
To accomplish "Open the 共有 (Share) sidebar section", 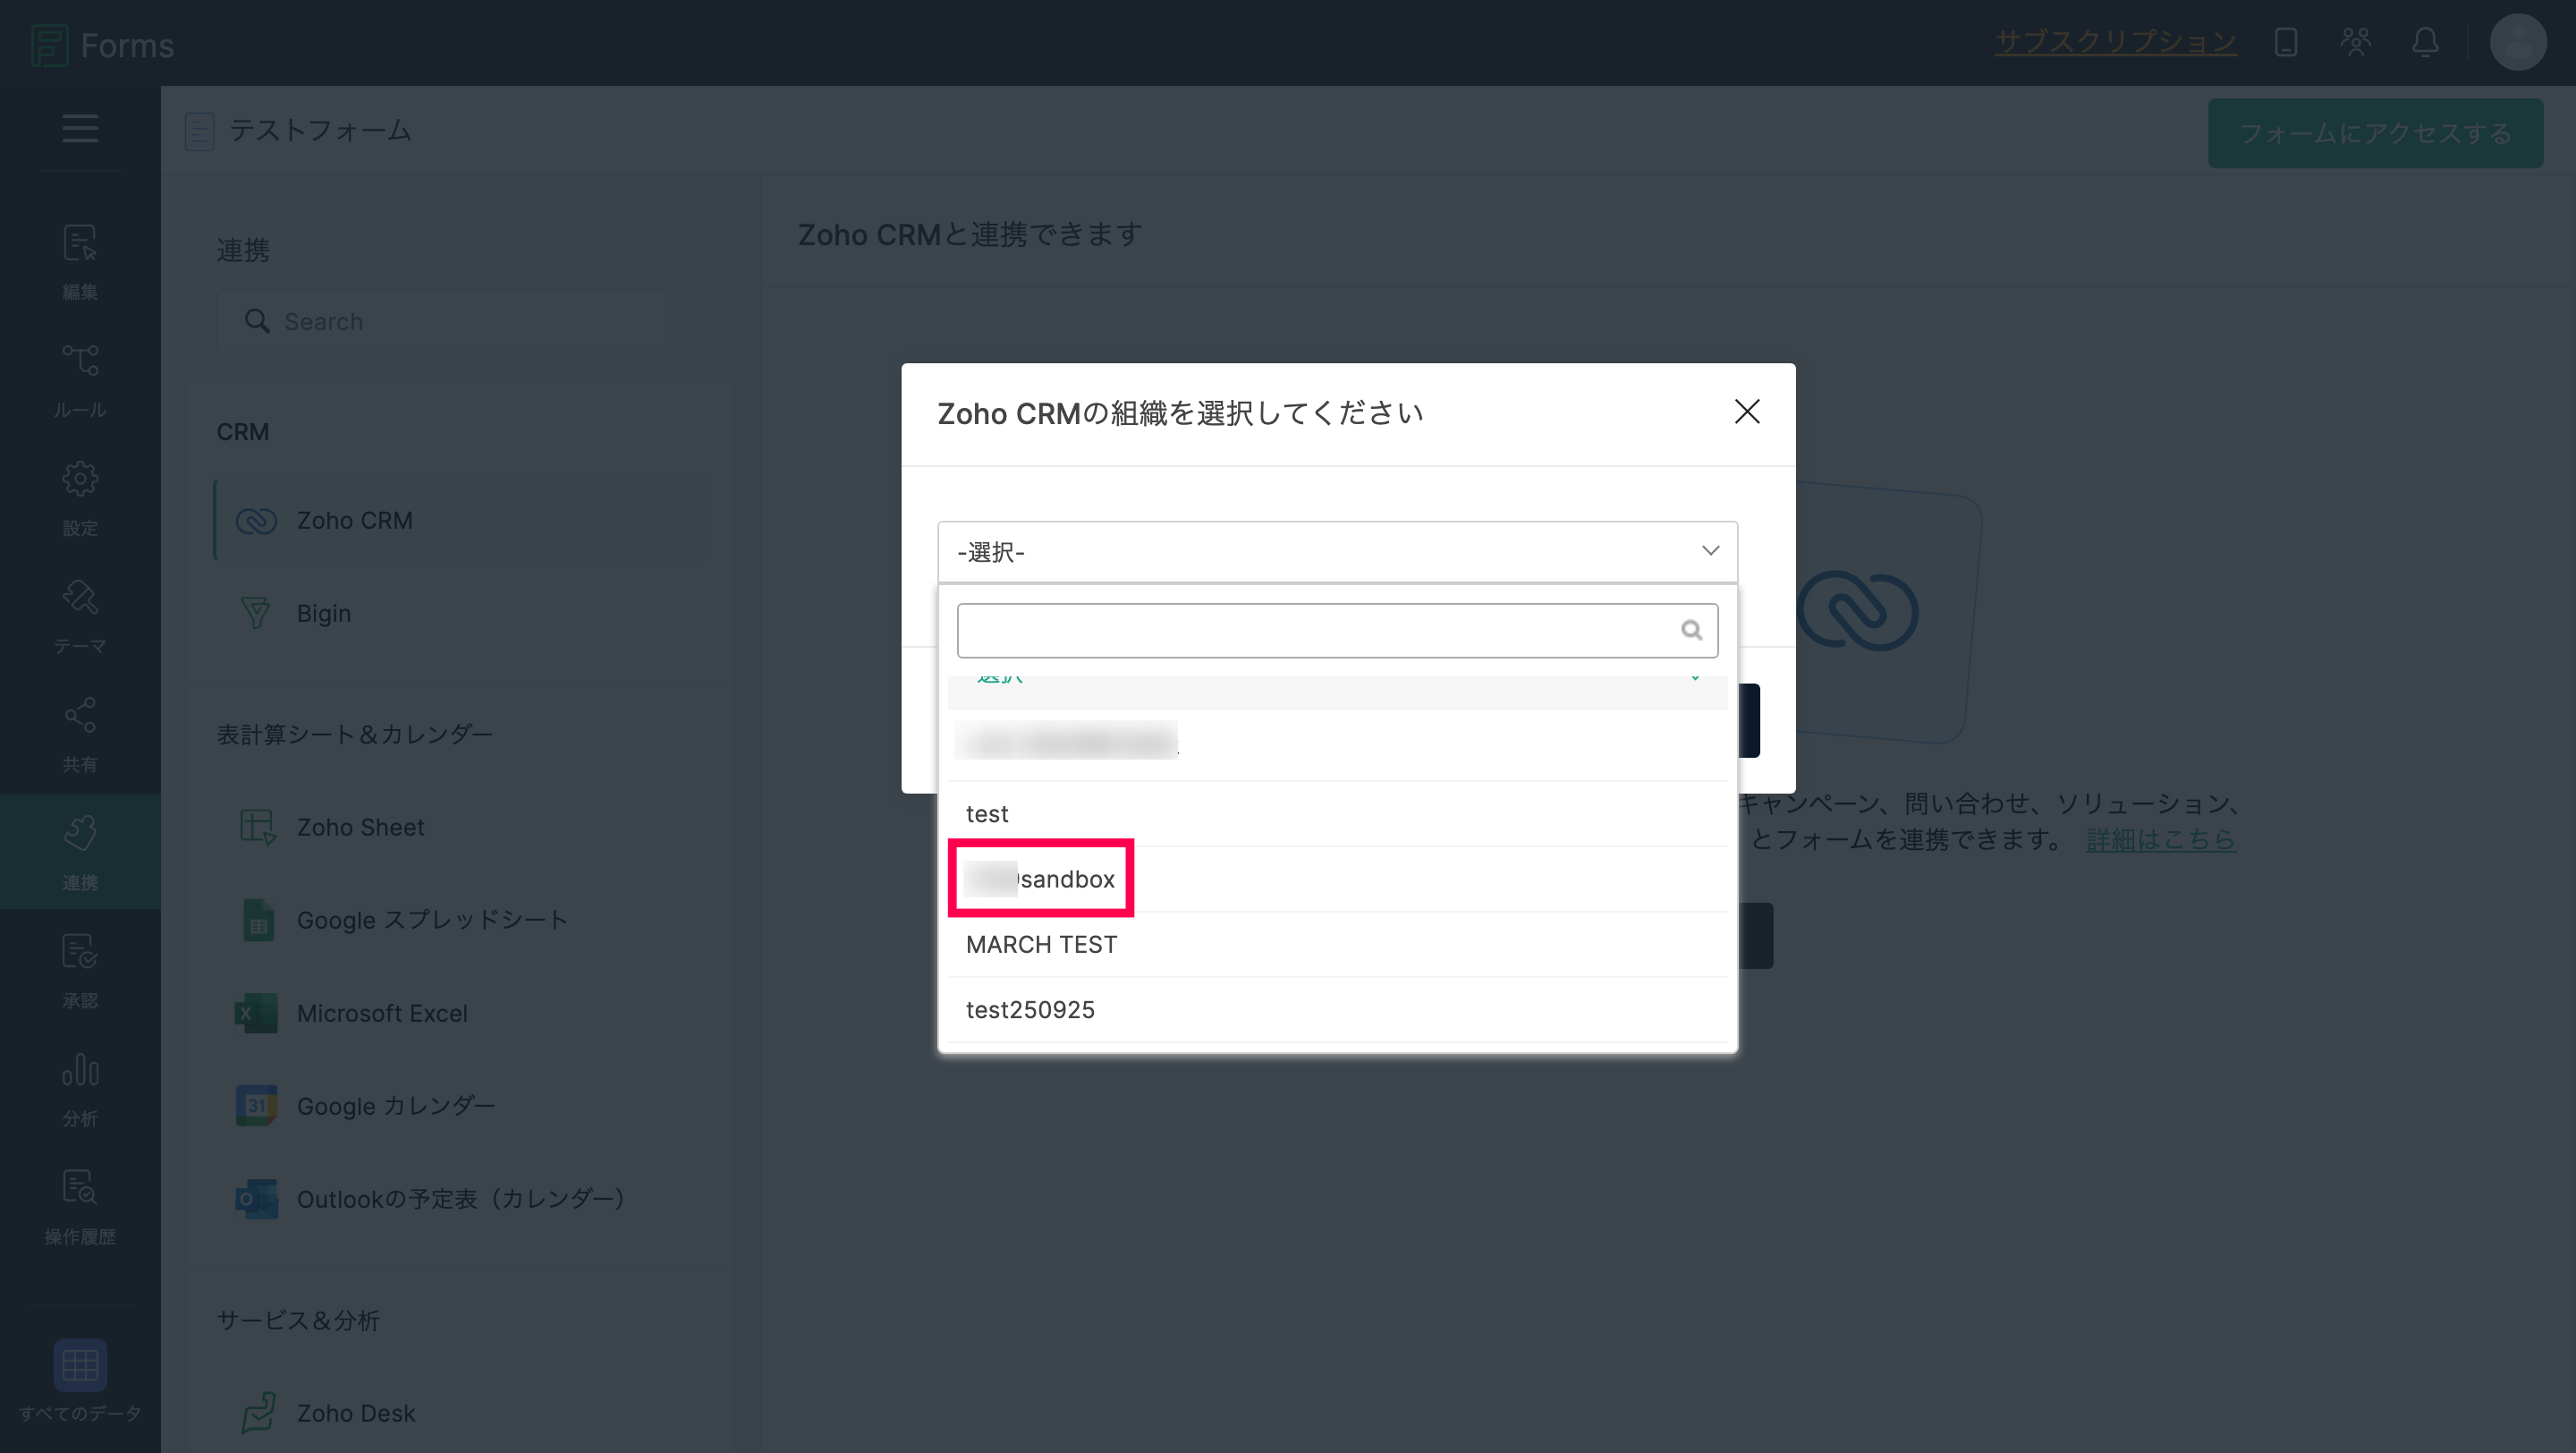I will [80, 734].
